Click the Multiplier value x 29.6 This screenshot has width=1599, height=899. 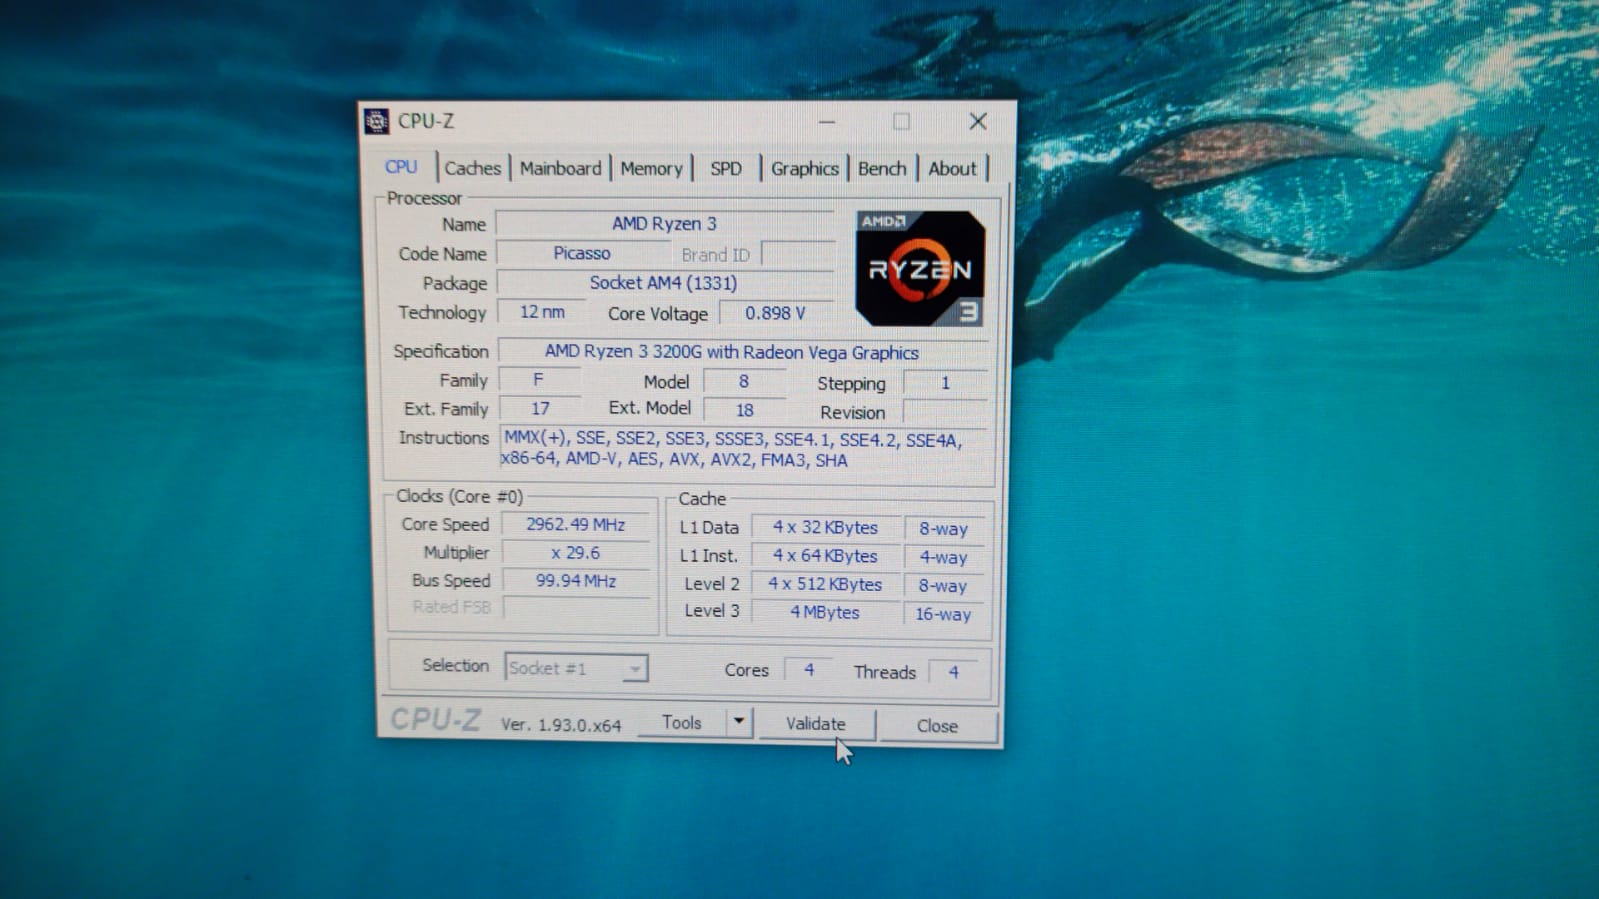[x=576, y=552]
